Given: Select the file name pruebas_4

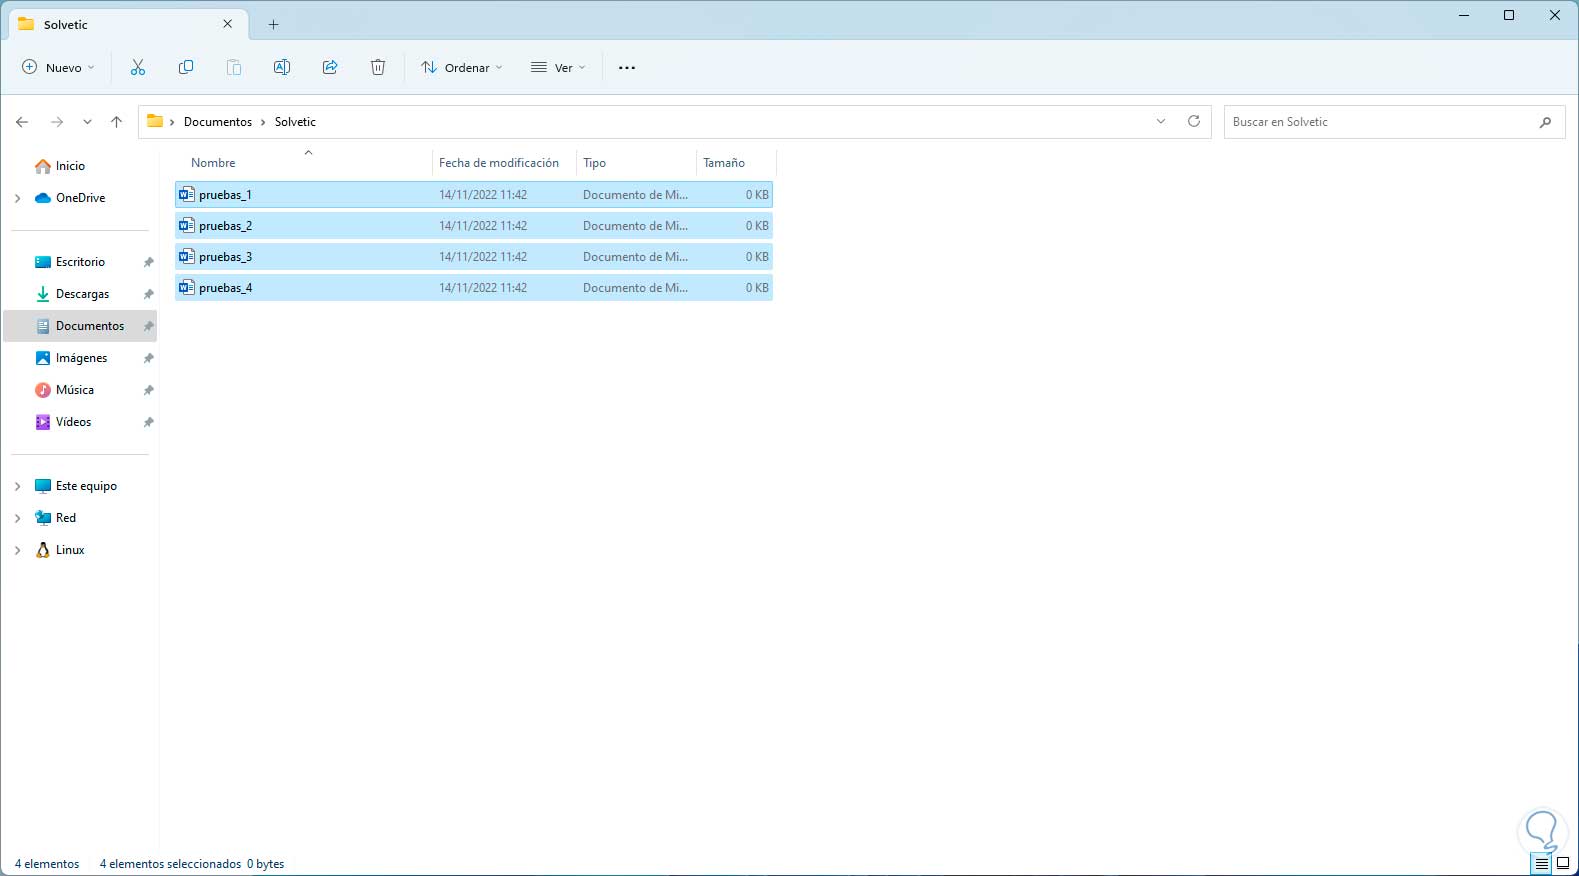Looking at the screenshot, I should [225, 288].
